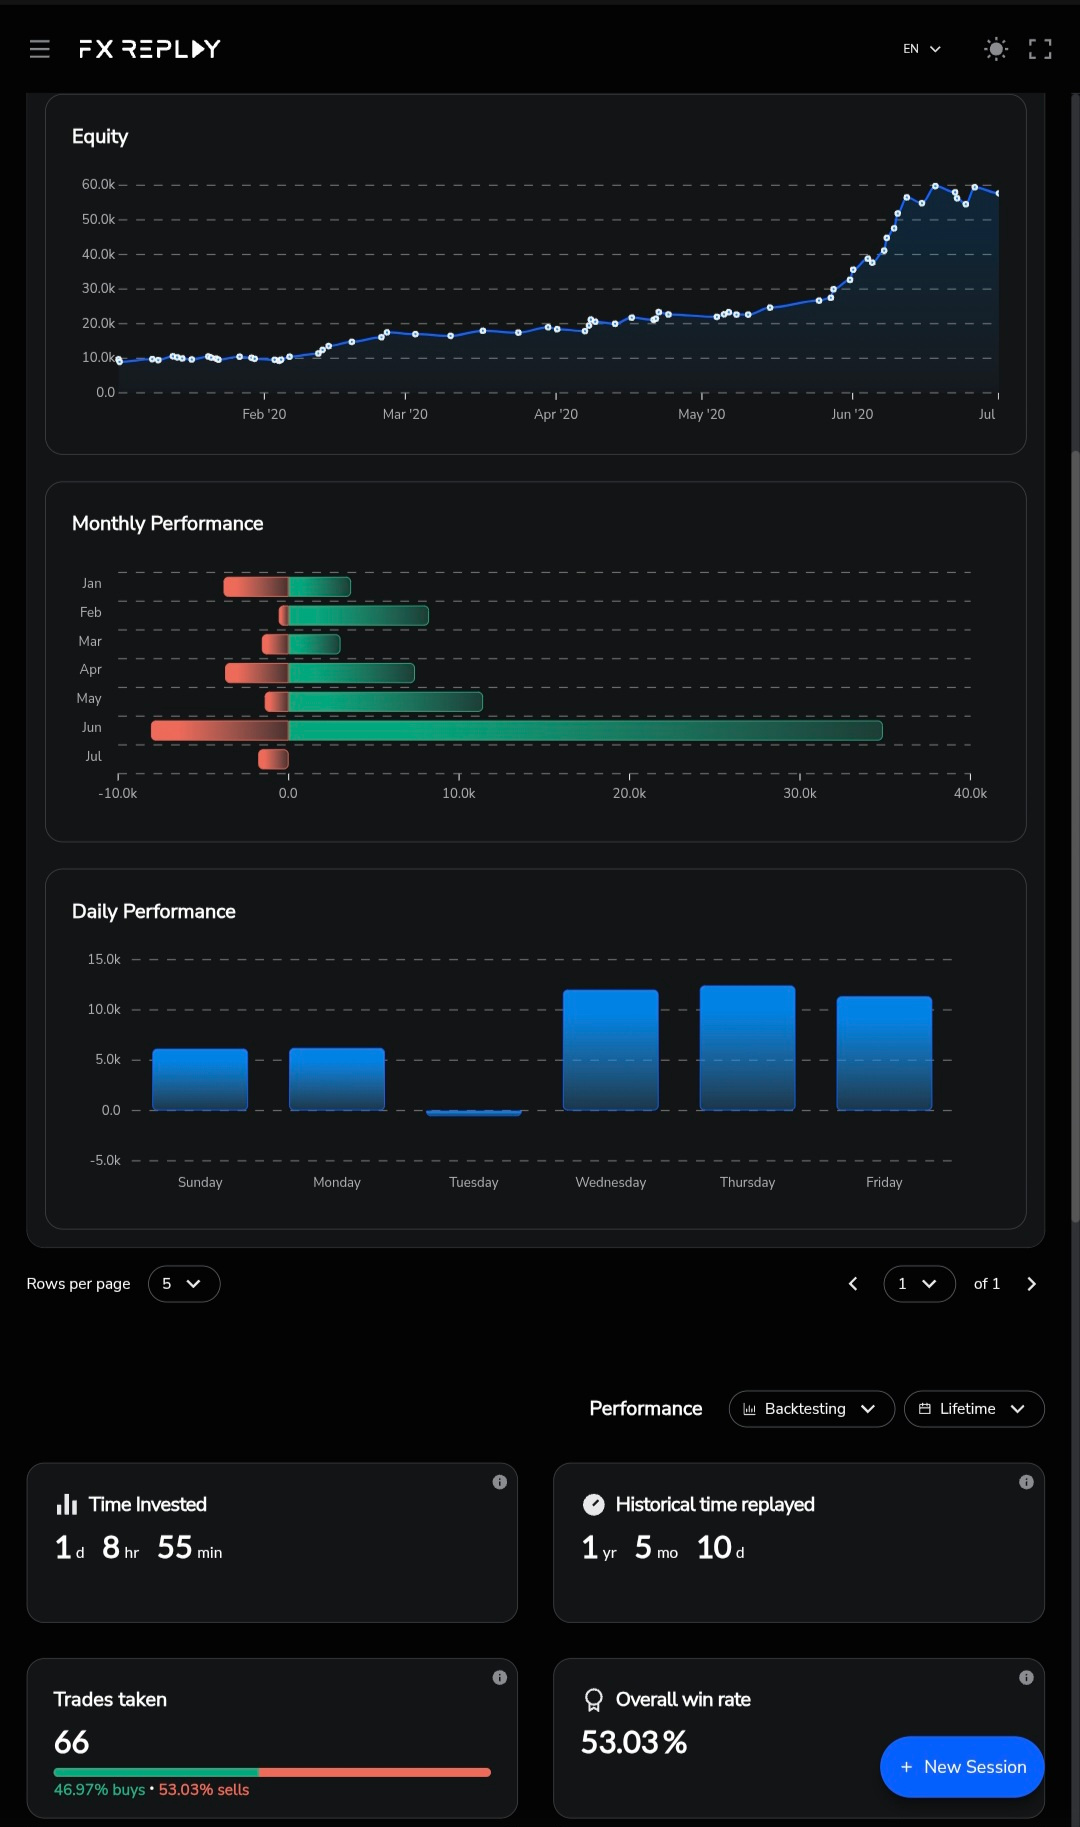Click the Historical time replayed info icon
The width and height of the screenshot is (1080, 1827).
coord(1026,1482)
